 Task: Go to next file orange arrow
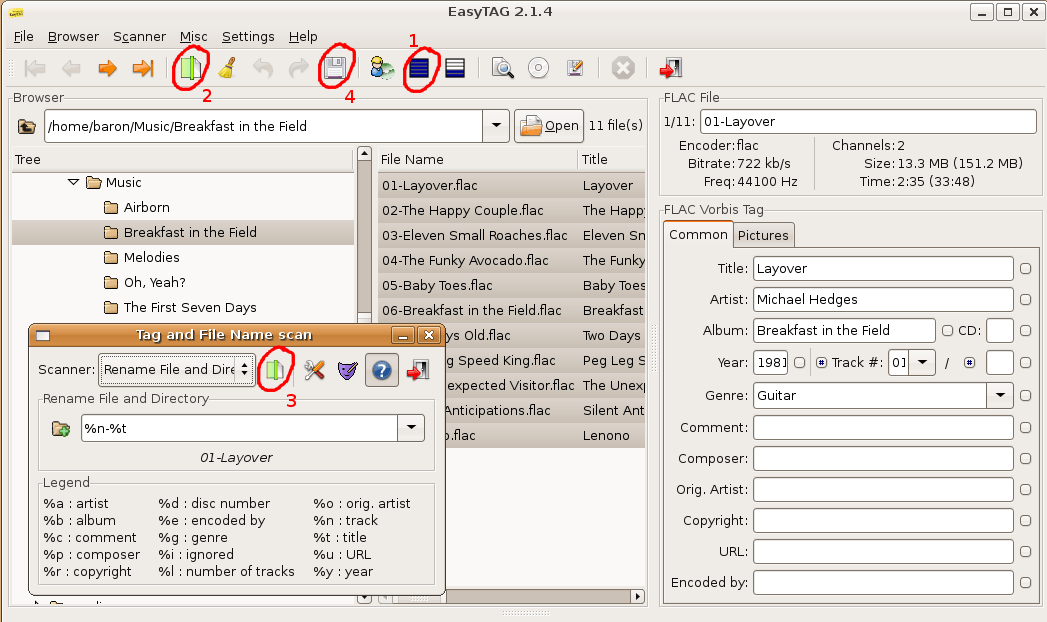coord(107,68)
